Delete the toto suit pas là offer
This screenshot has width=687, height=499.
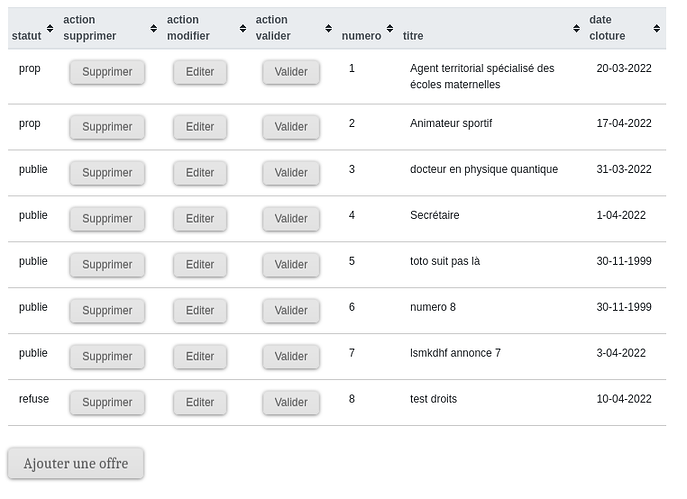[107, 265]
